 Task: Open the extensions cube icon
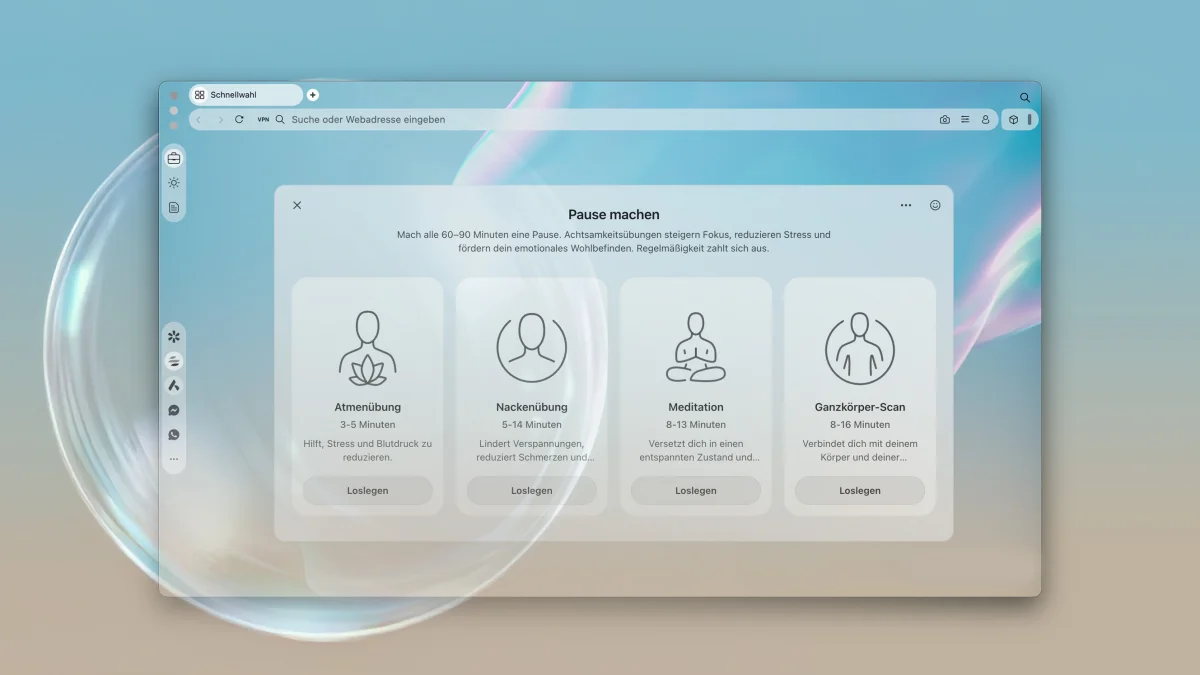1013,120
